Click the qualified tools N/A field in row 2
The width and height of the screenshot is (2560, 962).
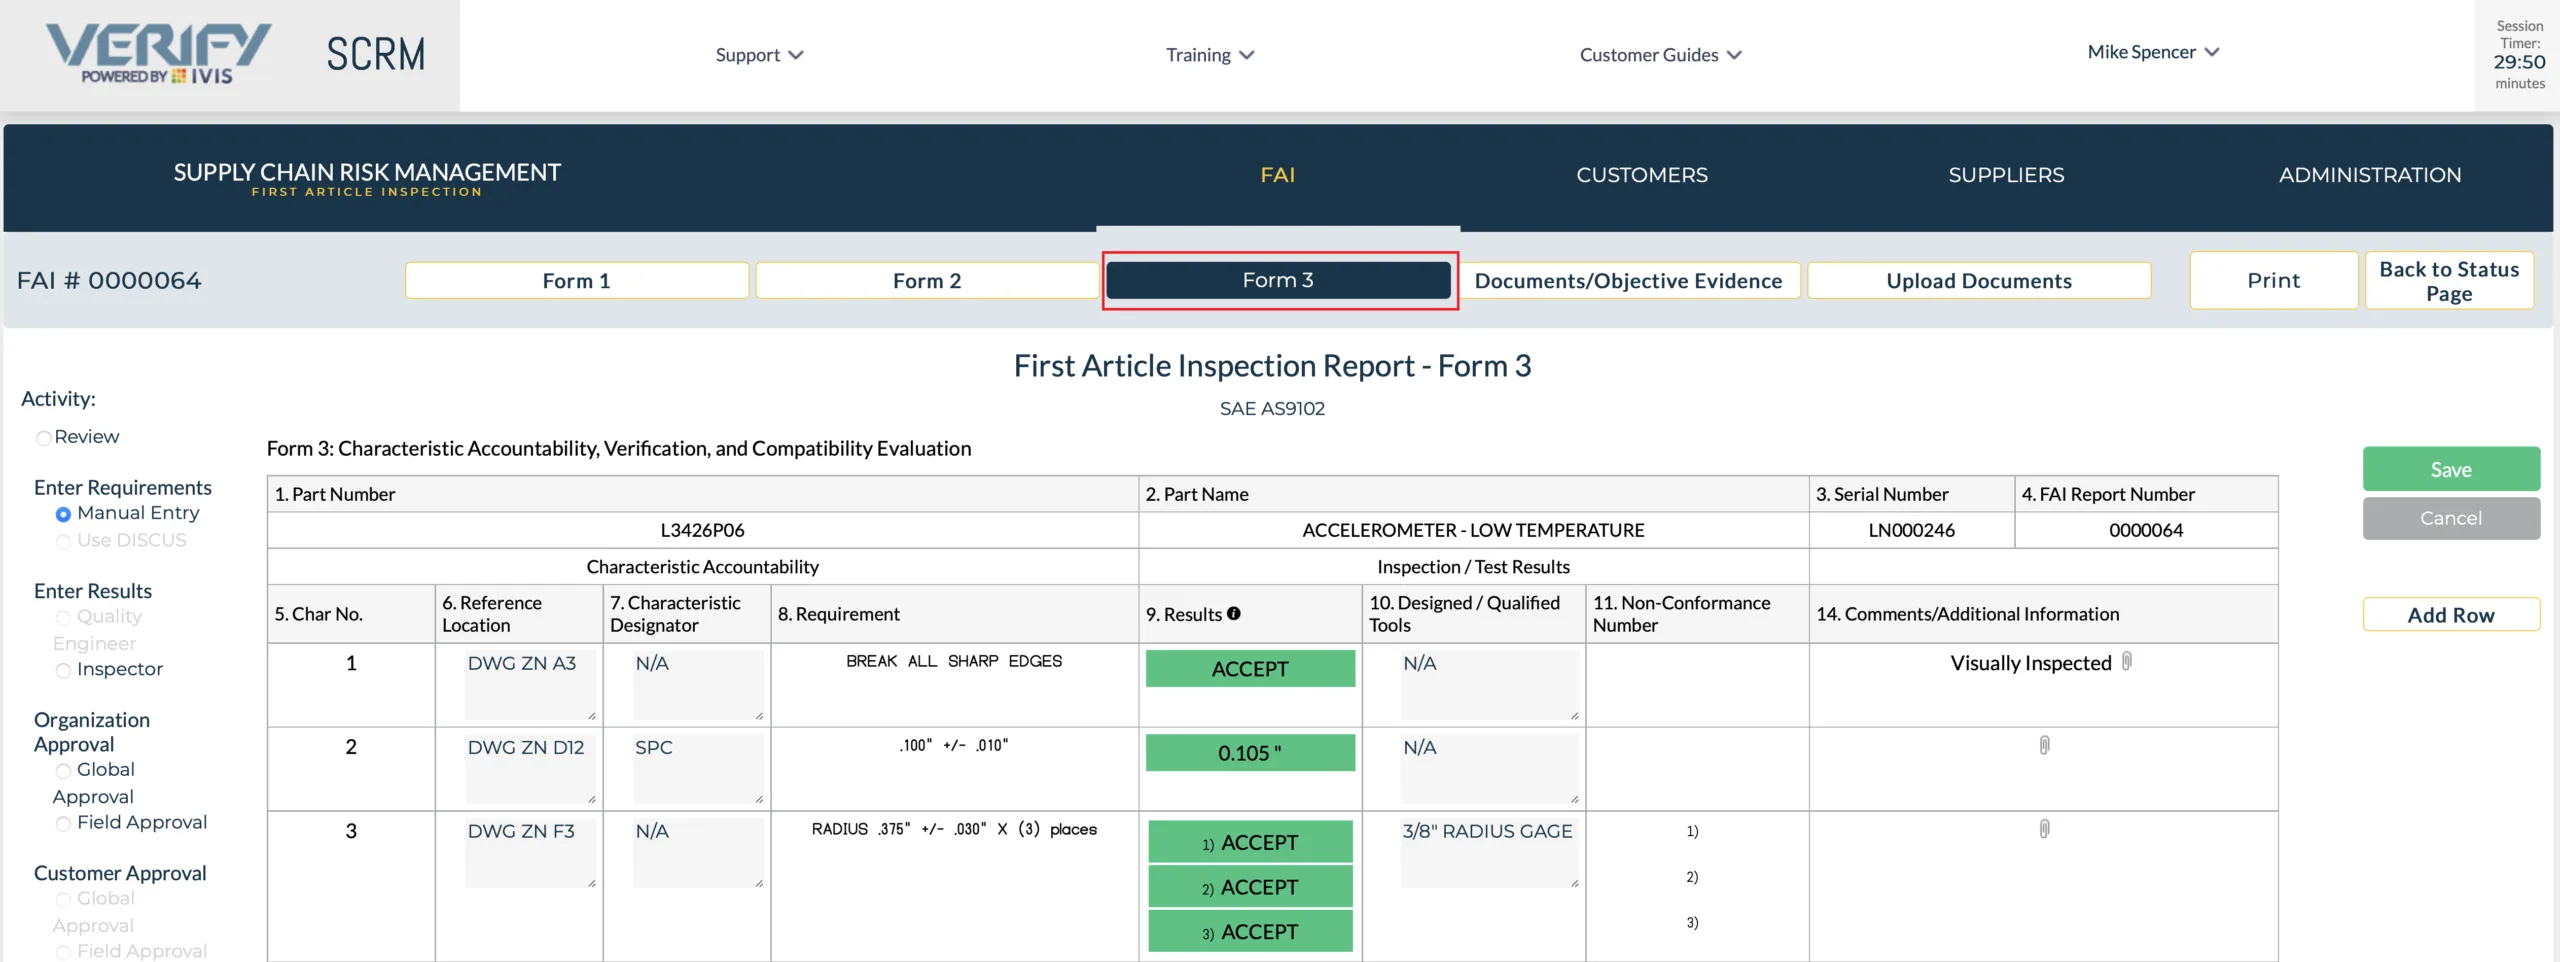click(1490, 769)
